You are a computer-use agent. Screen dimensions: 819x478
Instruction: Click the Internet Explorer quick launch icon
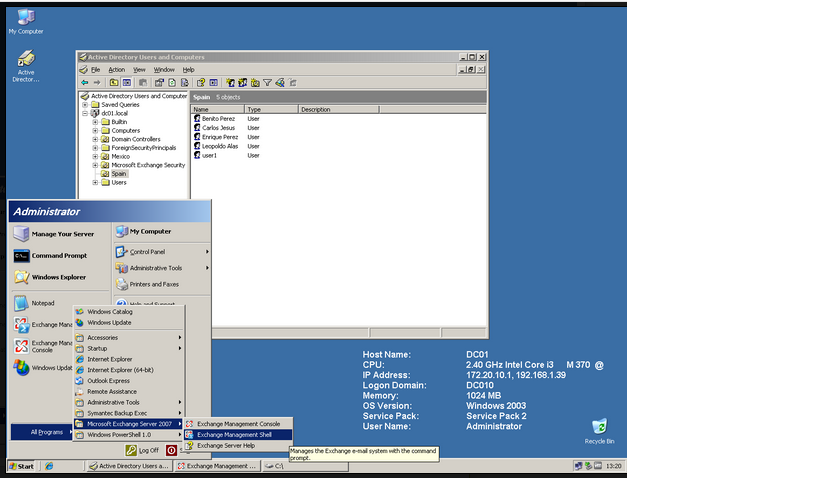tap(49, 466)
